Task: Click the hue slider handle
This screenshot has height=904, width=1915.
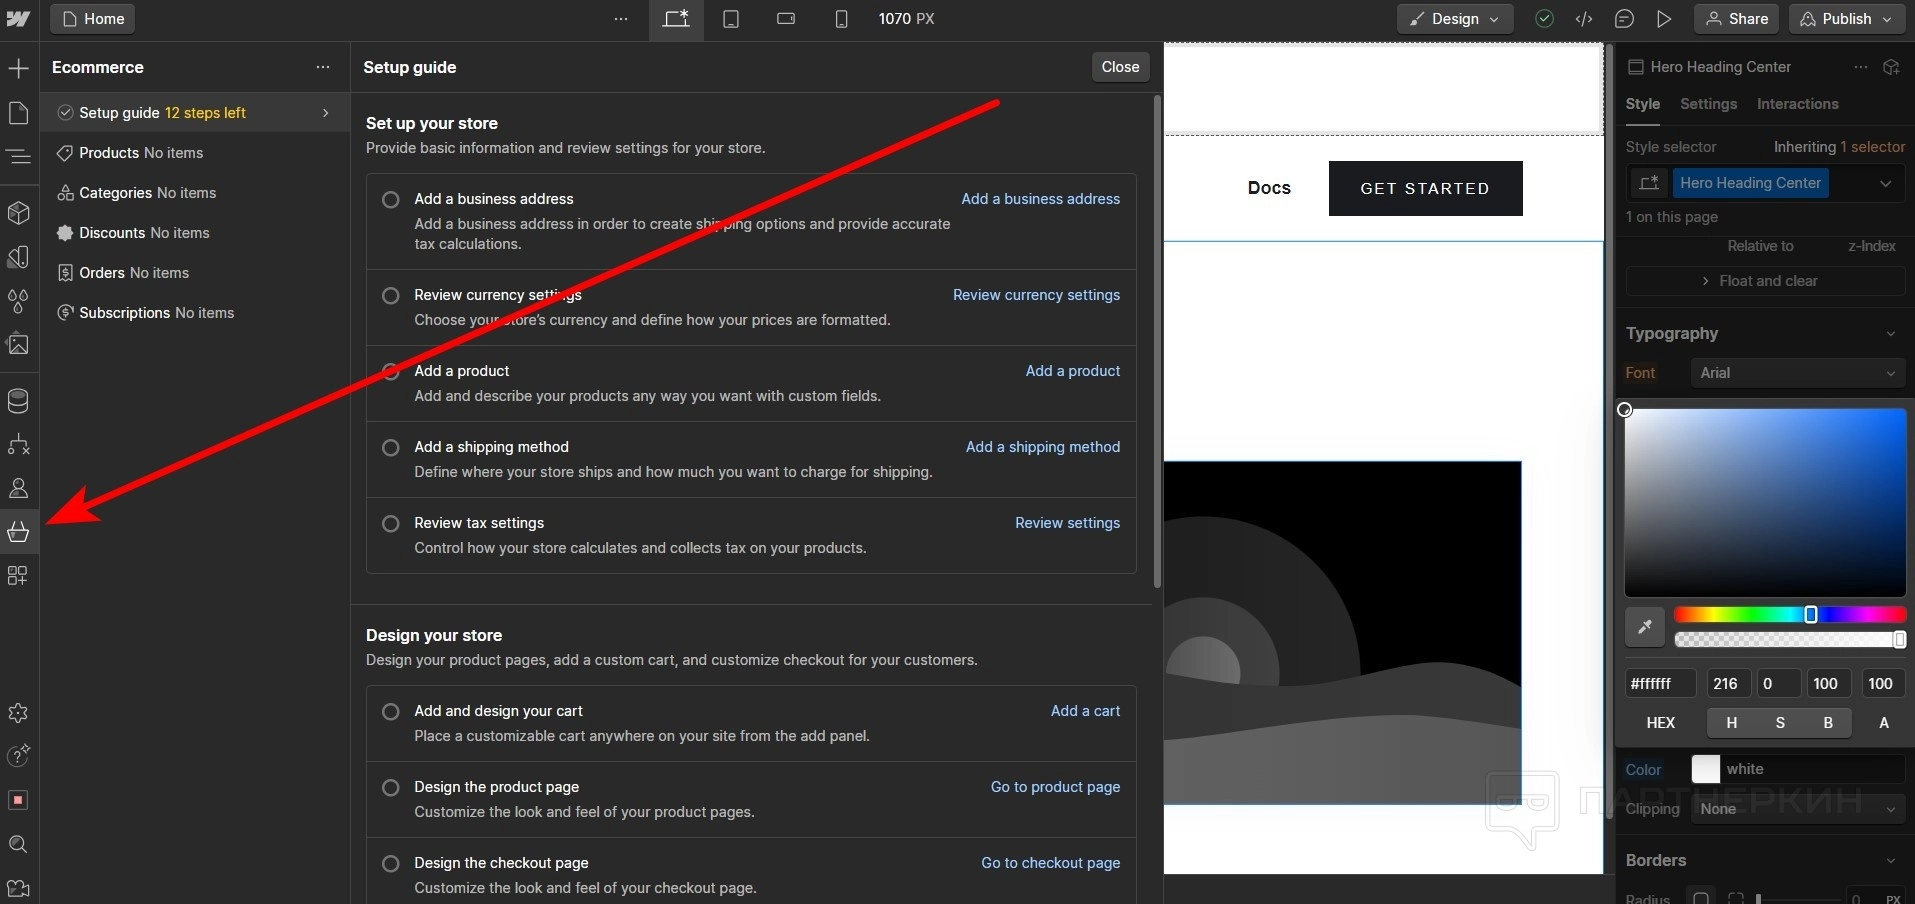Action: point(1810,615)
